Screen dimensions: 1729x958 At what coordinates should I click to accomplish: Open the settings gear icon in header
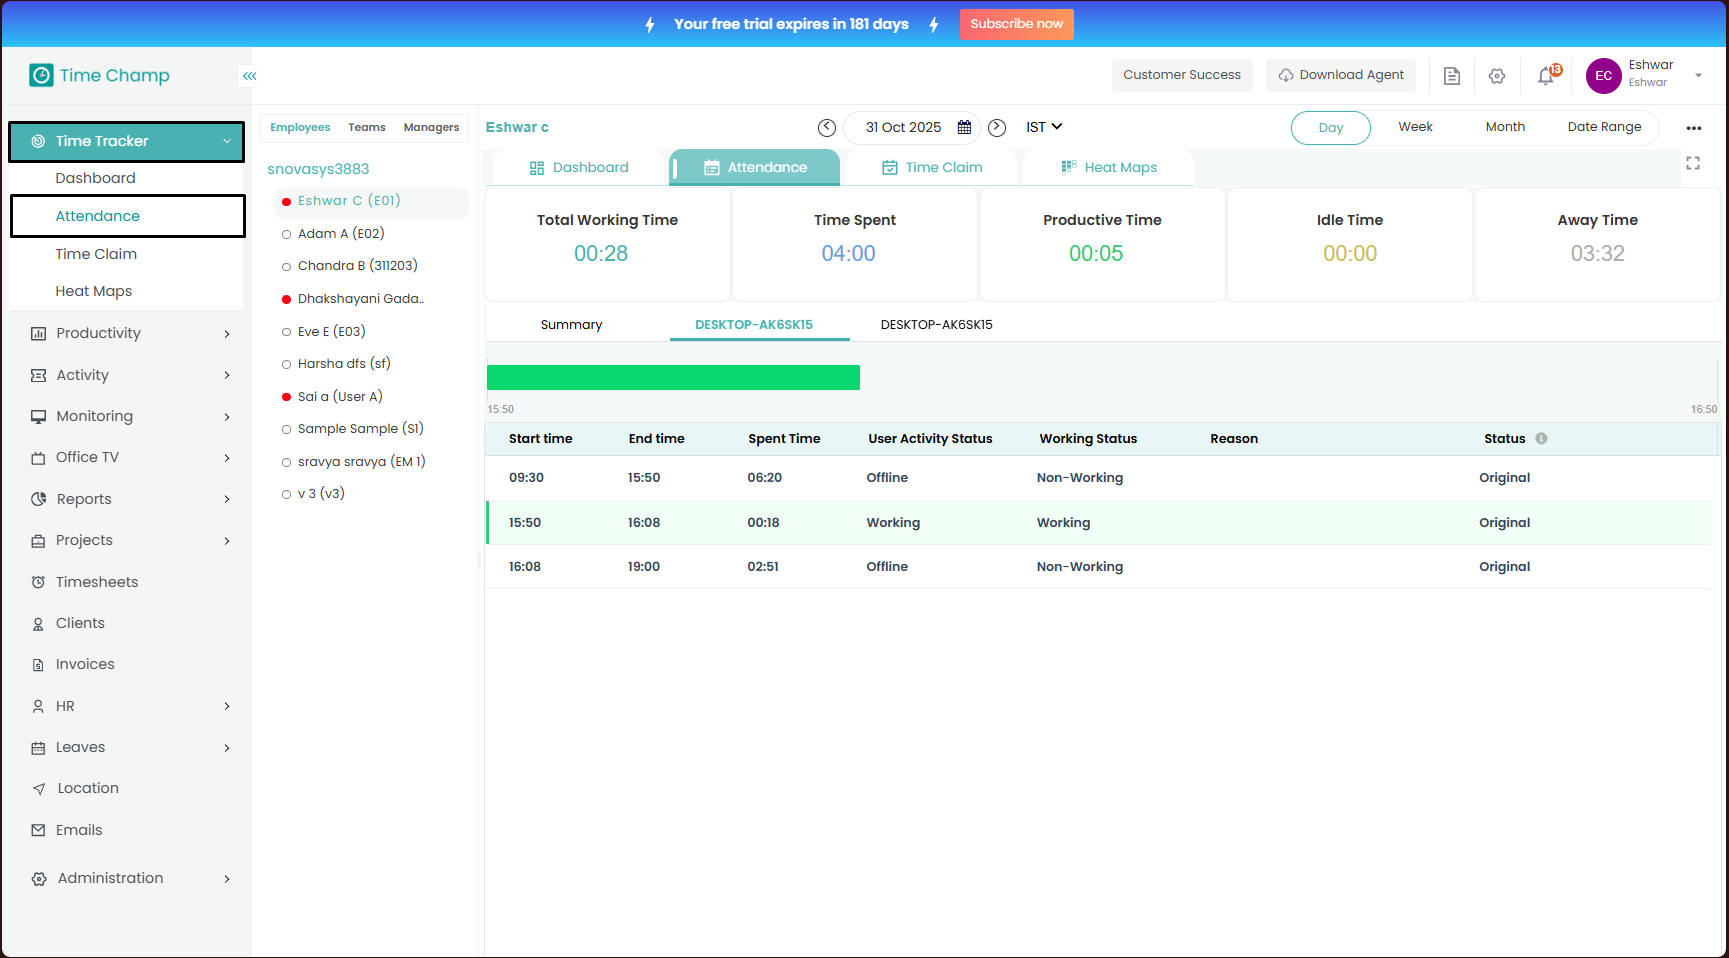(x=1497, y=76)
